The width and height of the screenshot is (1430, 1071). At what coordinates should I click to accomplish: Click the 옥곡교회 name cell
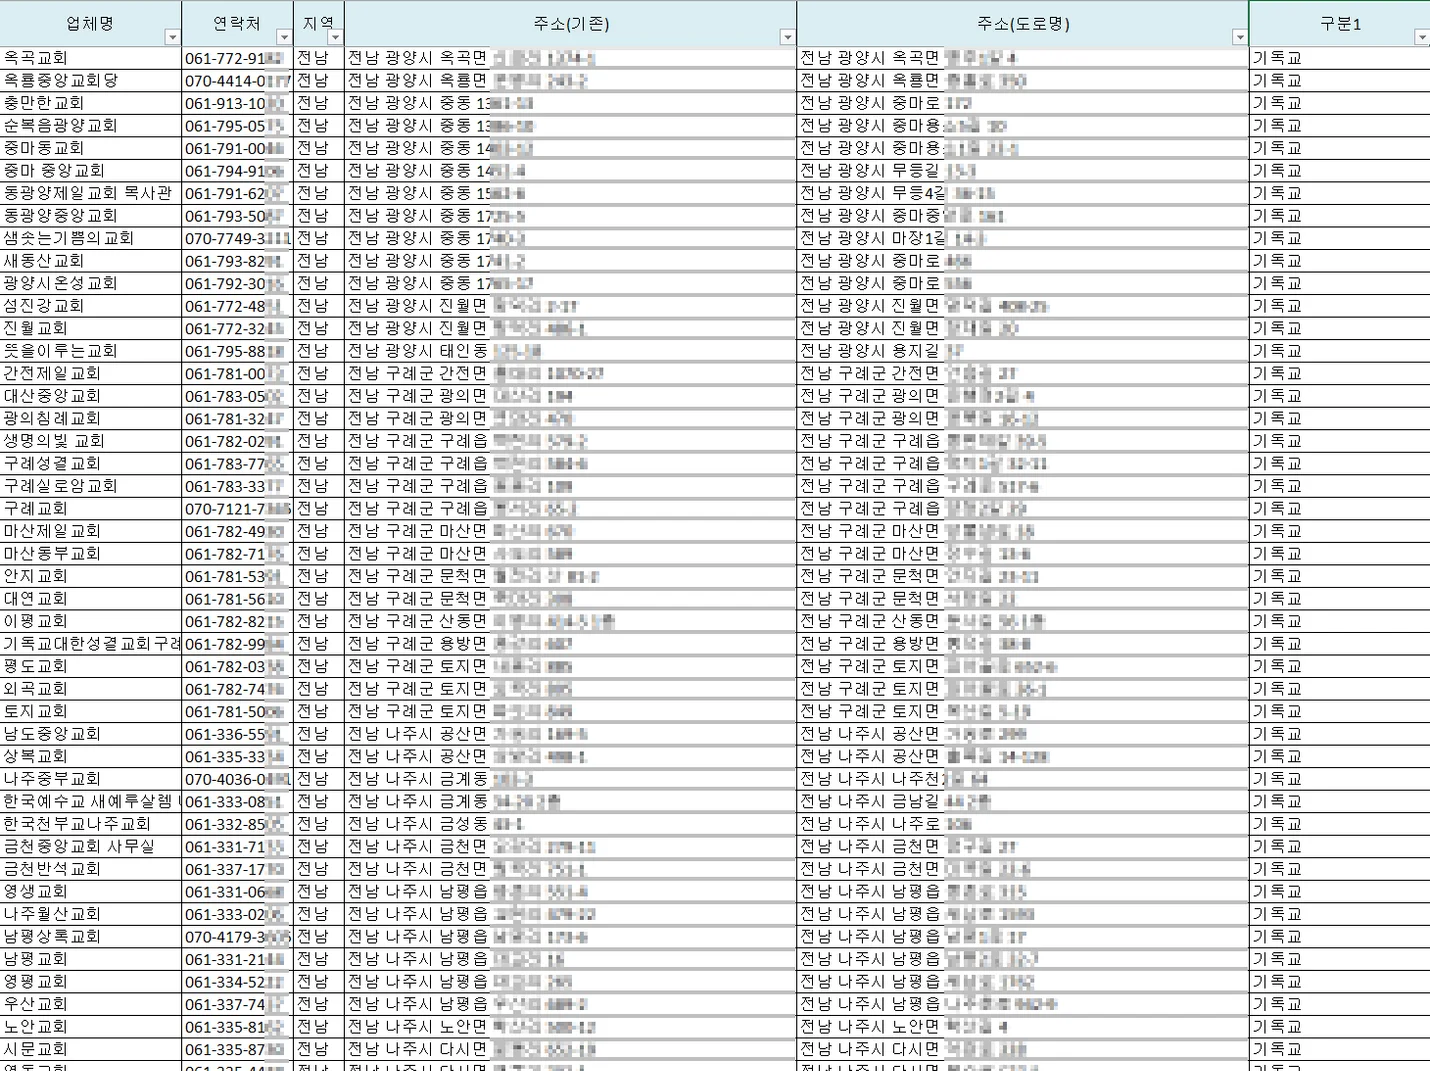[91, 58]
